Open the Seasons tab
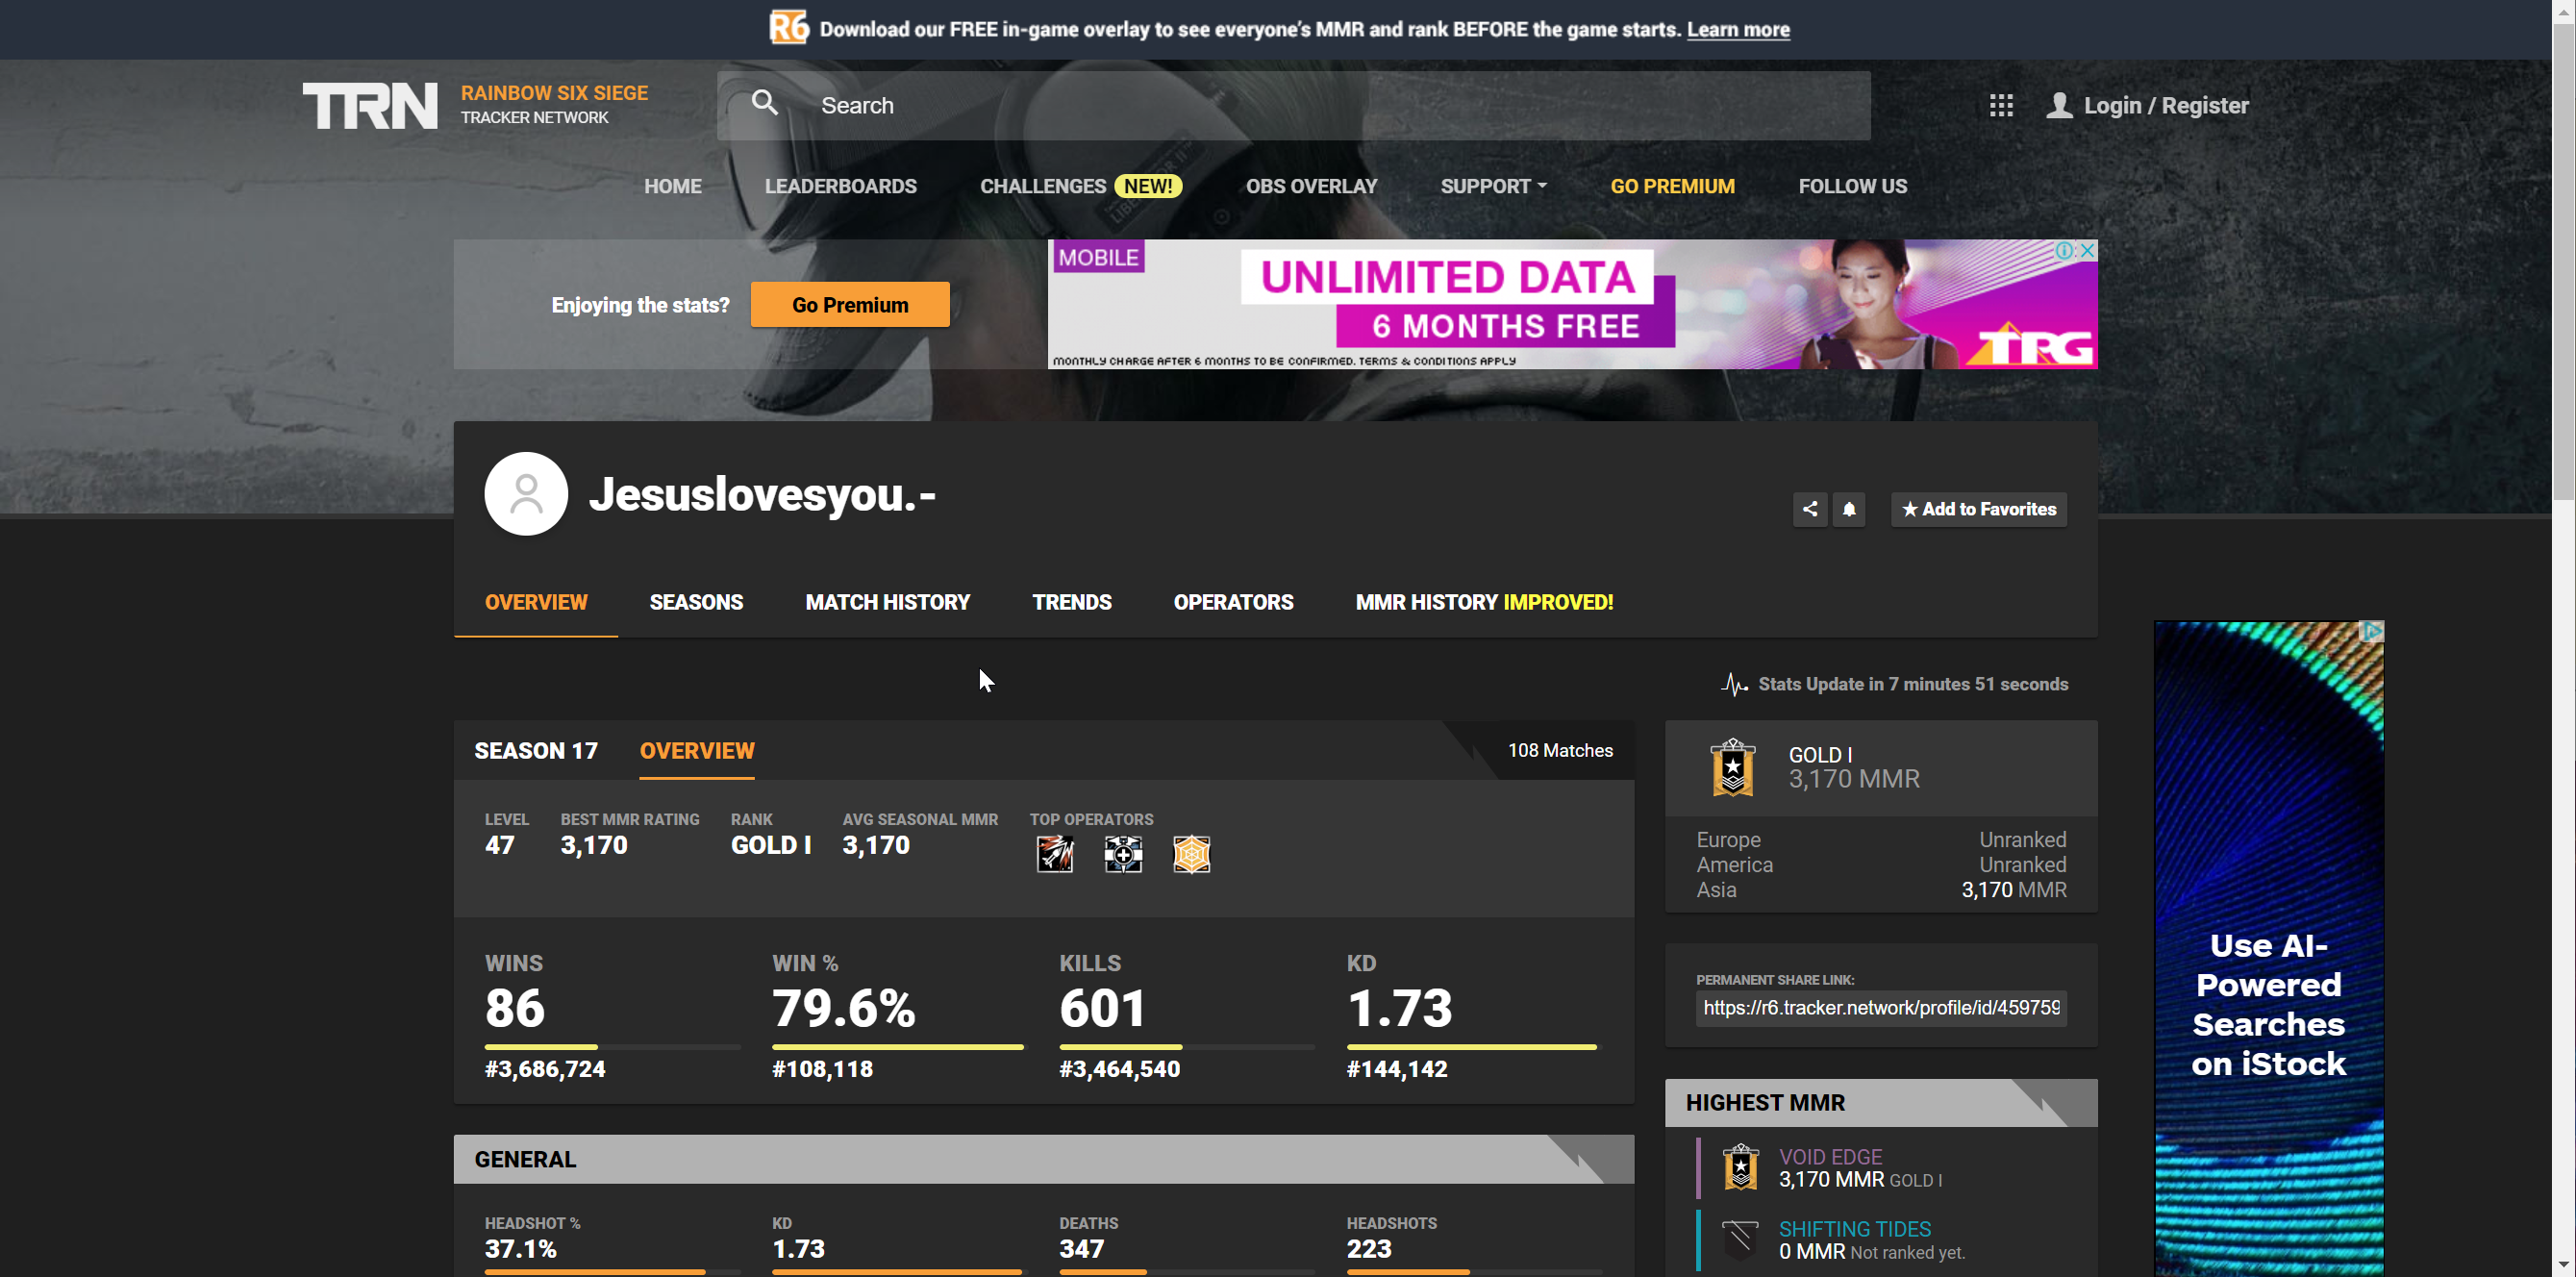The height and width of the screenshot is (1277, 2576). tap(696, 602)
